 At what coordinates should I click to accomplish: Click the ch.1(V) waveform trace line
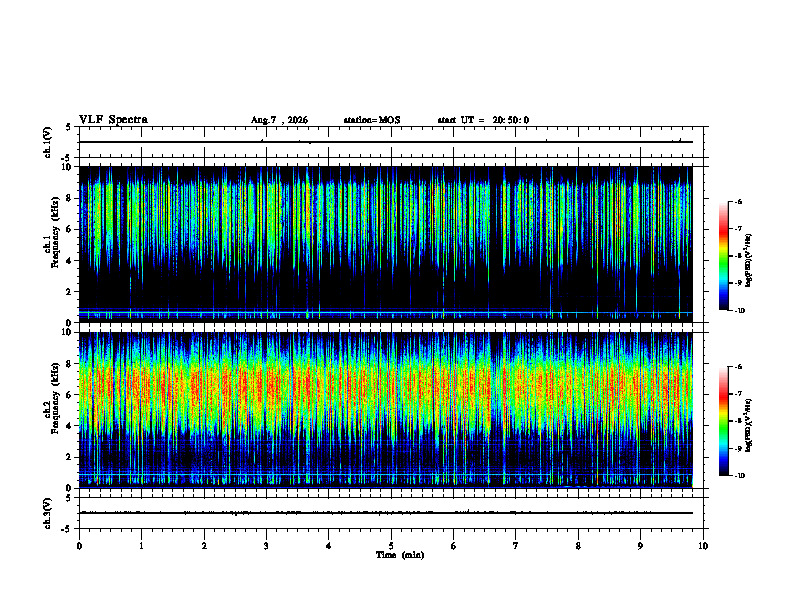pyautogui.click(x=386, y=142)
